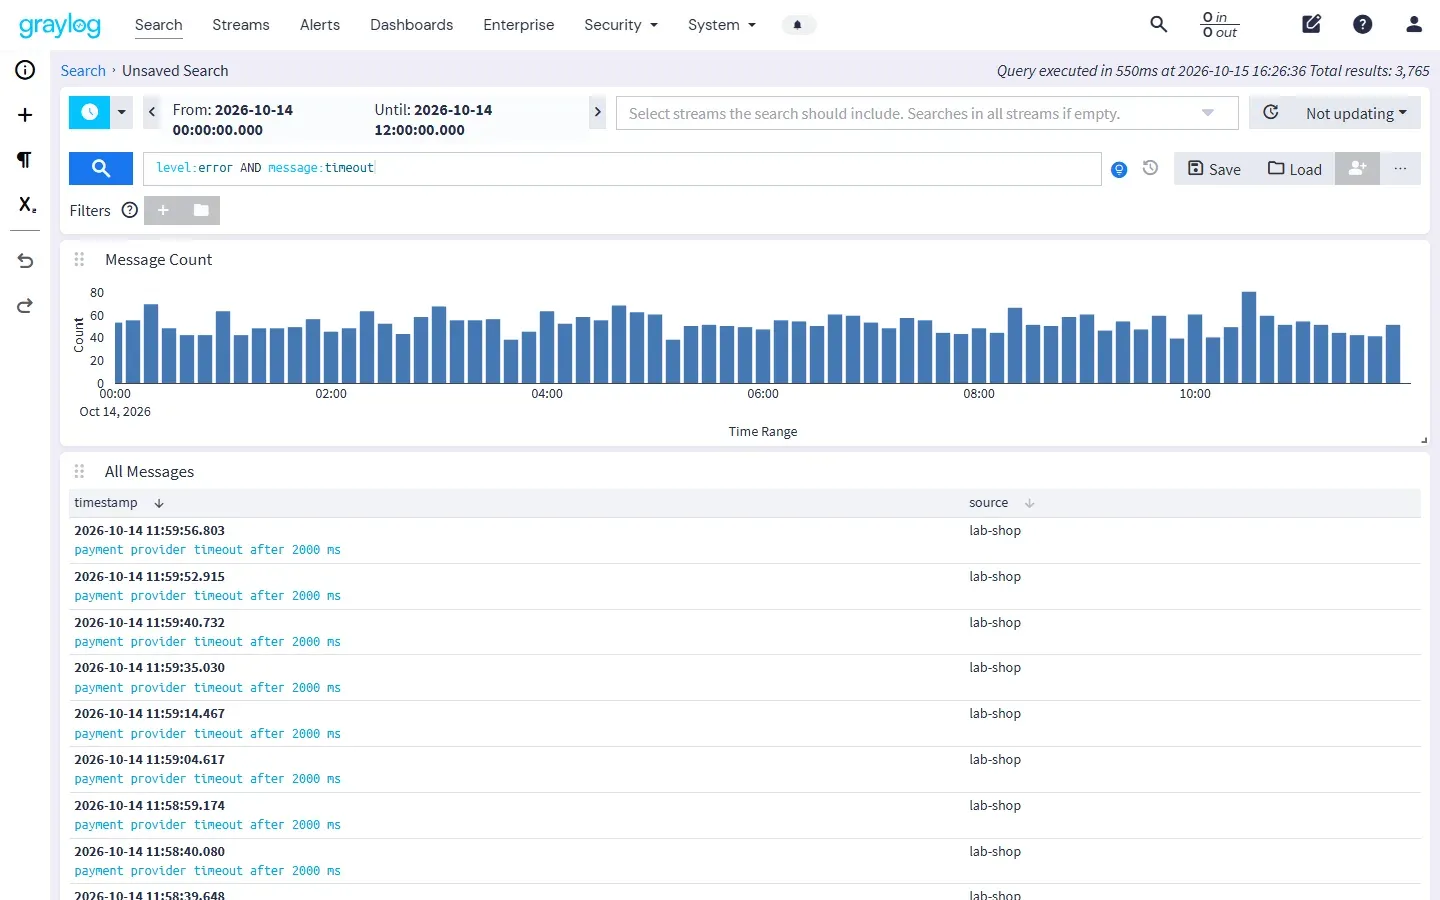The image size is (1440, 900).
Task: Go to the Streams tab
Action: click(241, 25)
